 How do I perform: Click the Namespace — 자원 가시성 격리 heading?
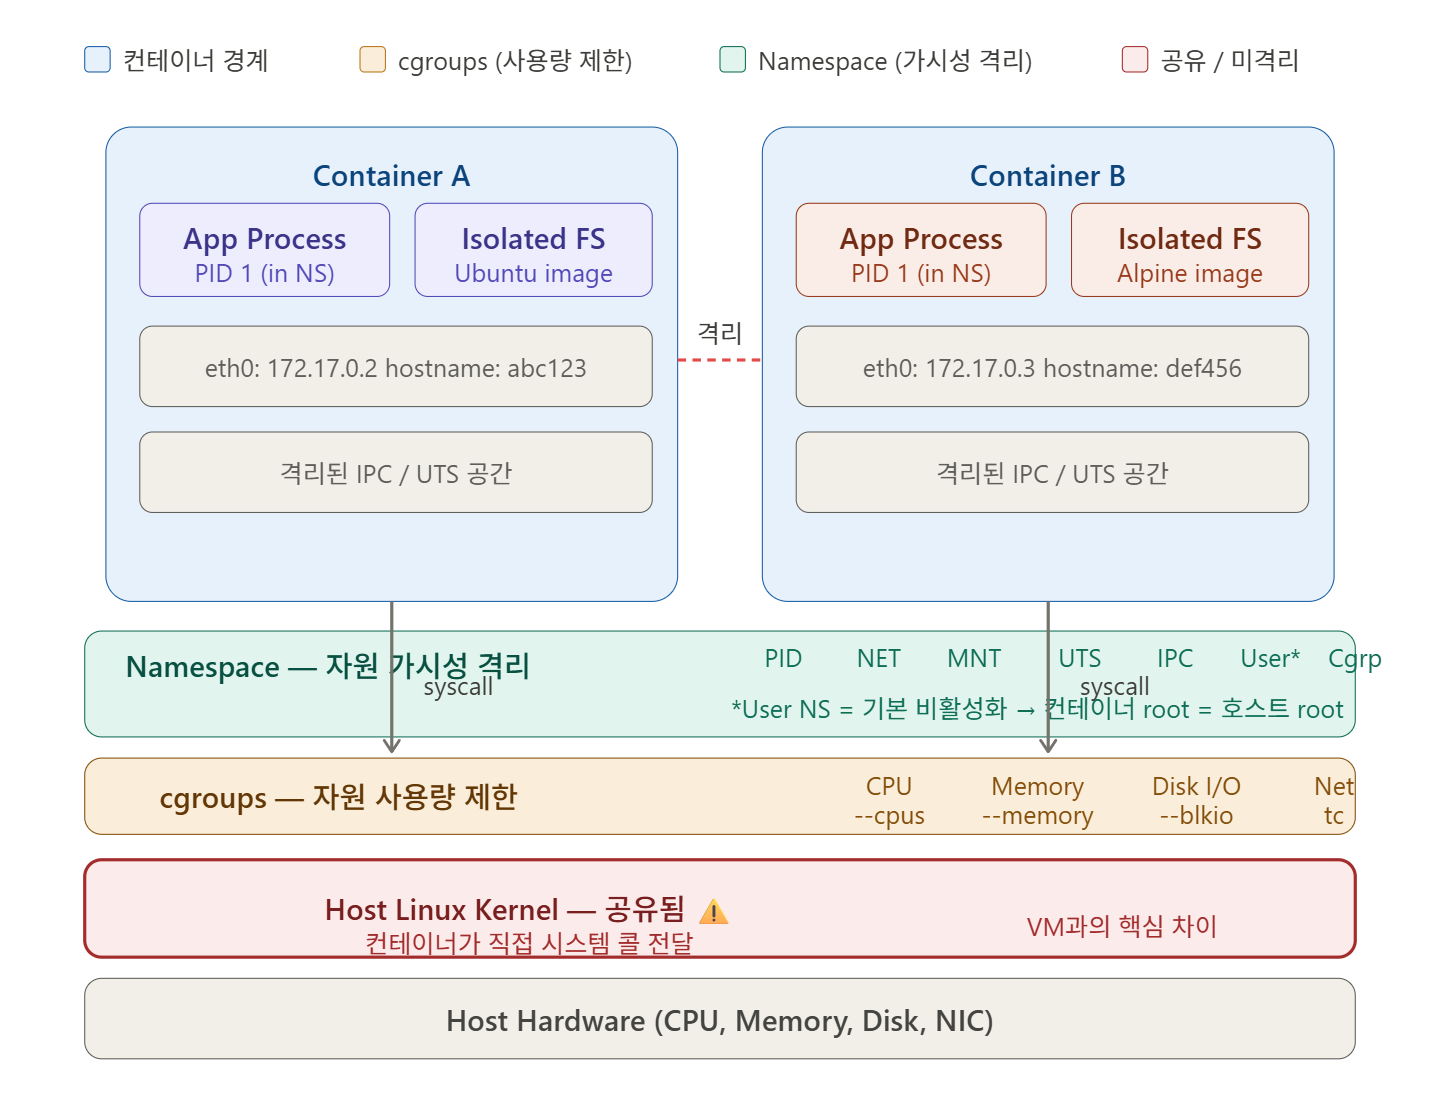[327, 666]
